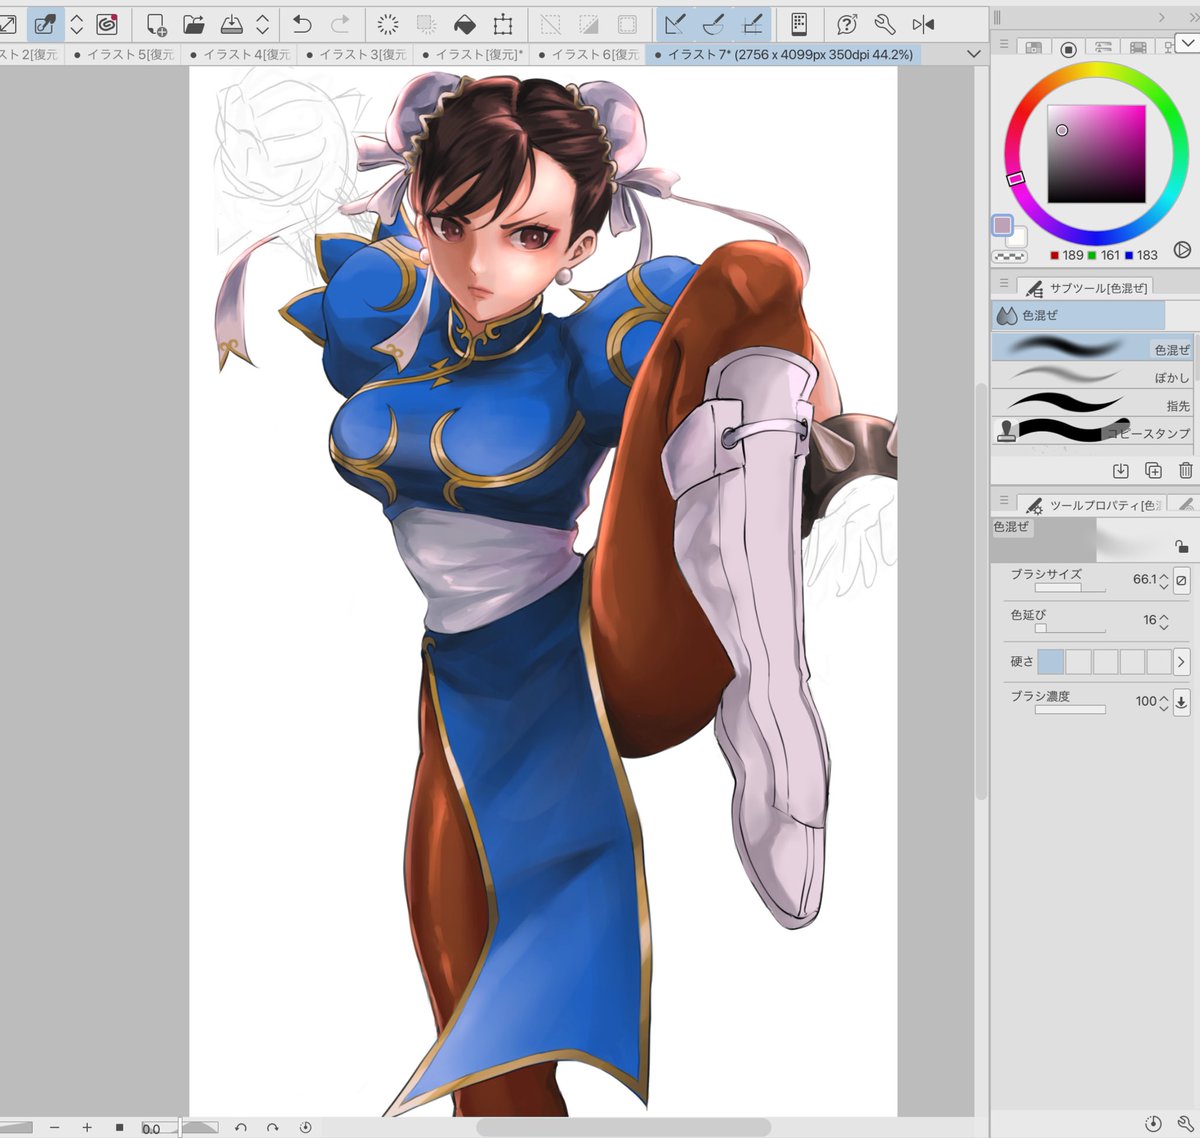The width and height of the screenshot is (1200, 1138).
Task: Open the smartphone companion mode icon
Action: click(x=799, y=24)
